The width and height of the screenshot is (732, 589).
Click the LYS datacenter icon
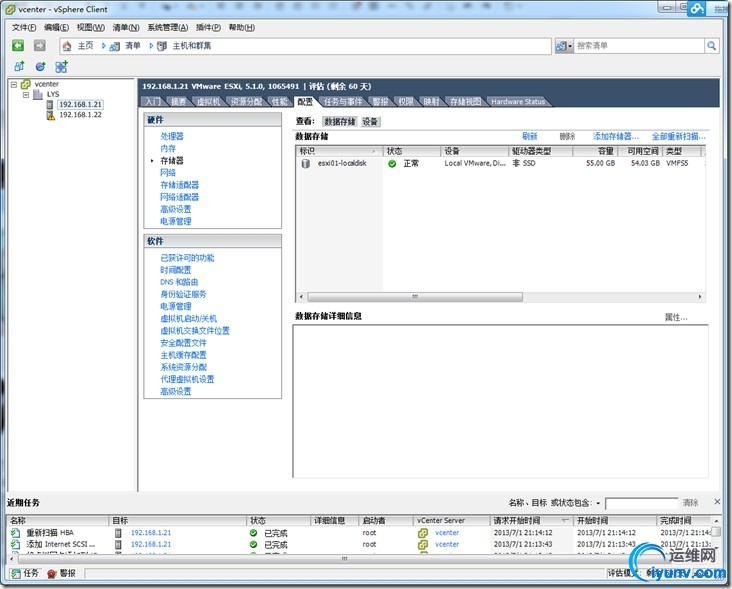(x=38, y=94)
